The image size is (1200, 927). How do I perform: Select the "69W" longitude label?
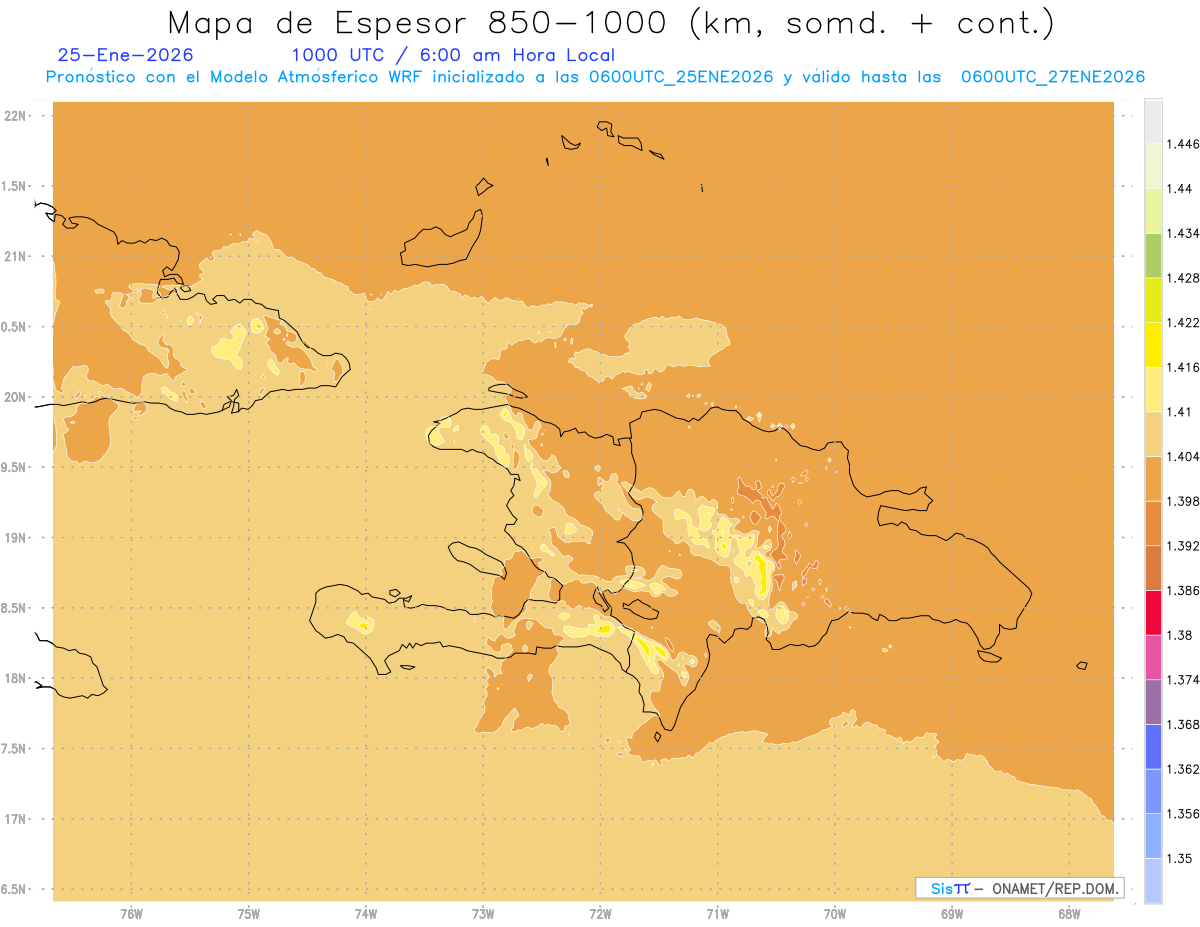click(x=952, y=913)
